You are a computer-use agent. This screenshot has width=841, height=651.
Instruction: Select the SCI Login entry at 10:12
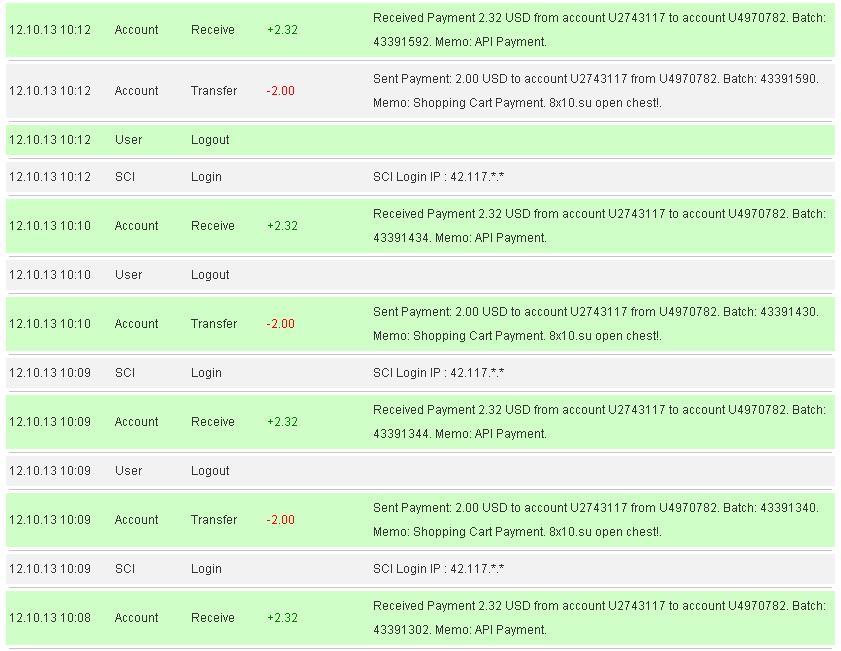tap(206, 177)
